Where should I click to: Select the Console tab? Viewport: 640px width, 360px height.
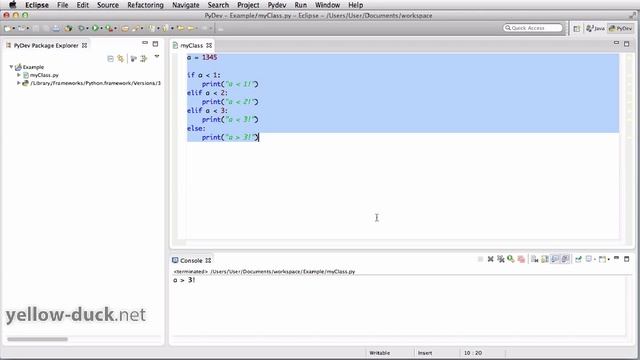[191, 260]
